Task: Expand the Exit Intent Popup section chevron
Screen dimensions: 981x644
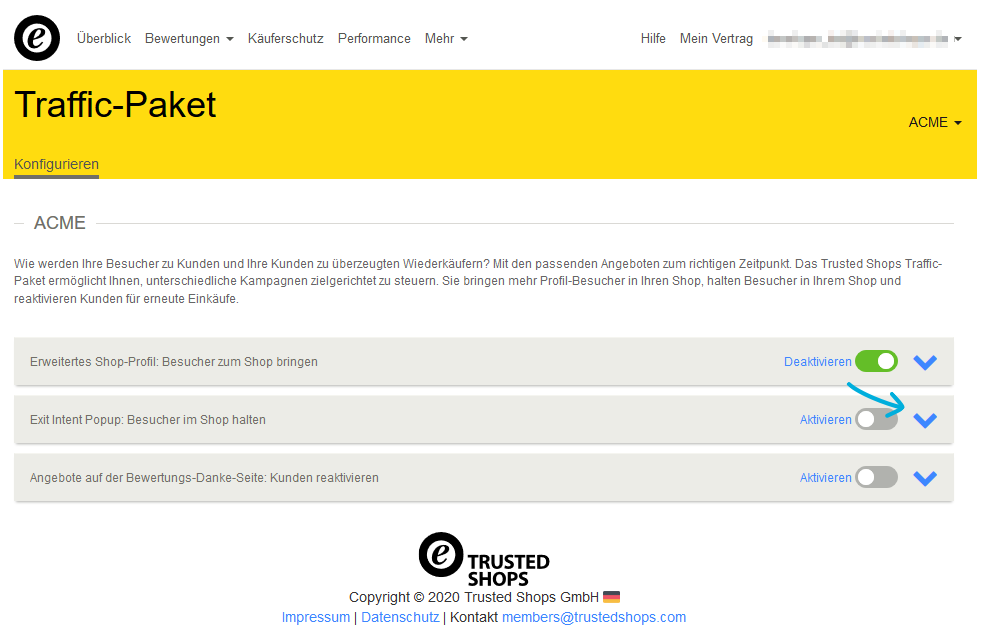Action: click(x=925, y=420)
